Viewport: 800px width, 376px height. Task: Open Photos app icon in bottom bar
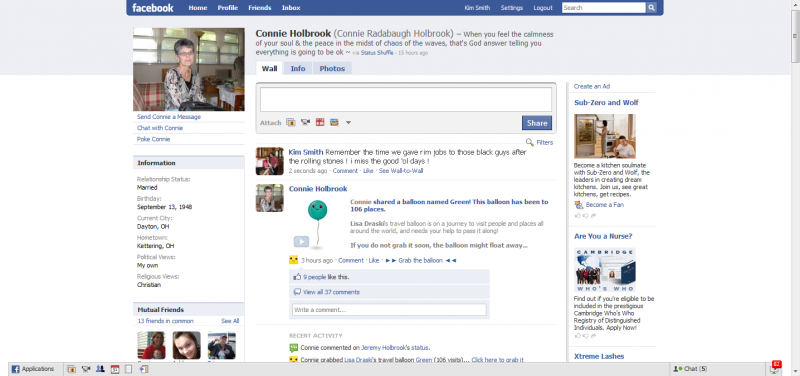pyautogui.click(x=71, y=369)
